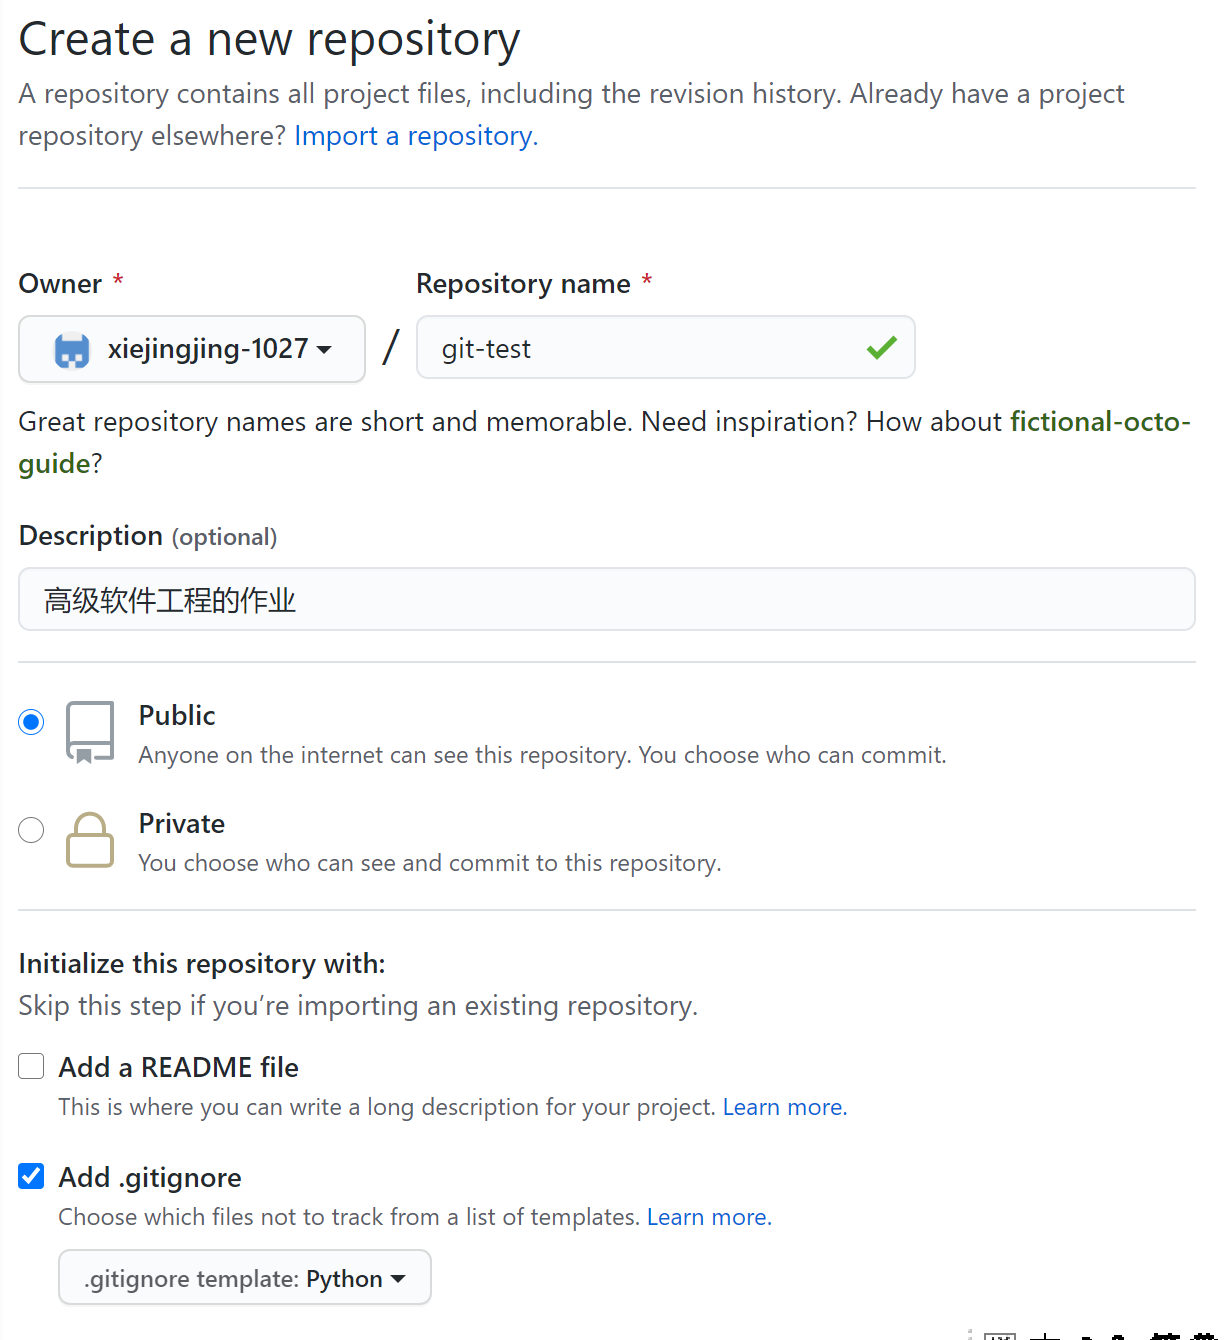Select the Public visibility radio button
The height and width of the screenshot is (1340, 1227).
pyautogui.click(x=31, y=722)
